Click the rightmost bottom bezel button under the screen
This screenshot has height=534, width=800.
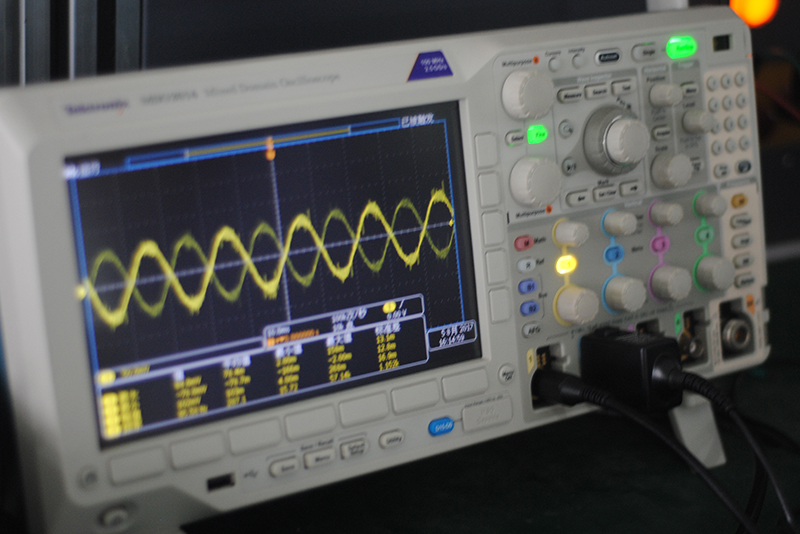[x=465, y=384]
